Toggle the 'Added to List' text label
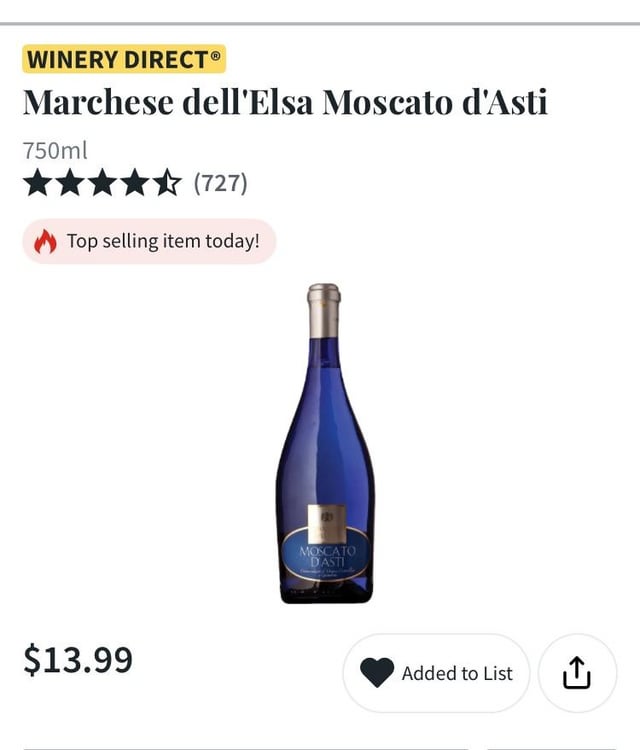 457,674
